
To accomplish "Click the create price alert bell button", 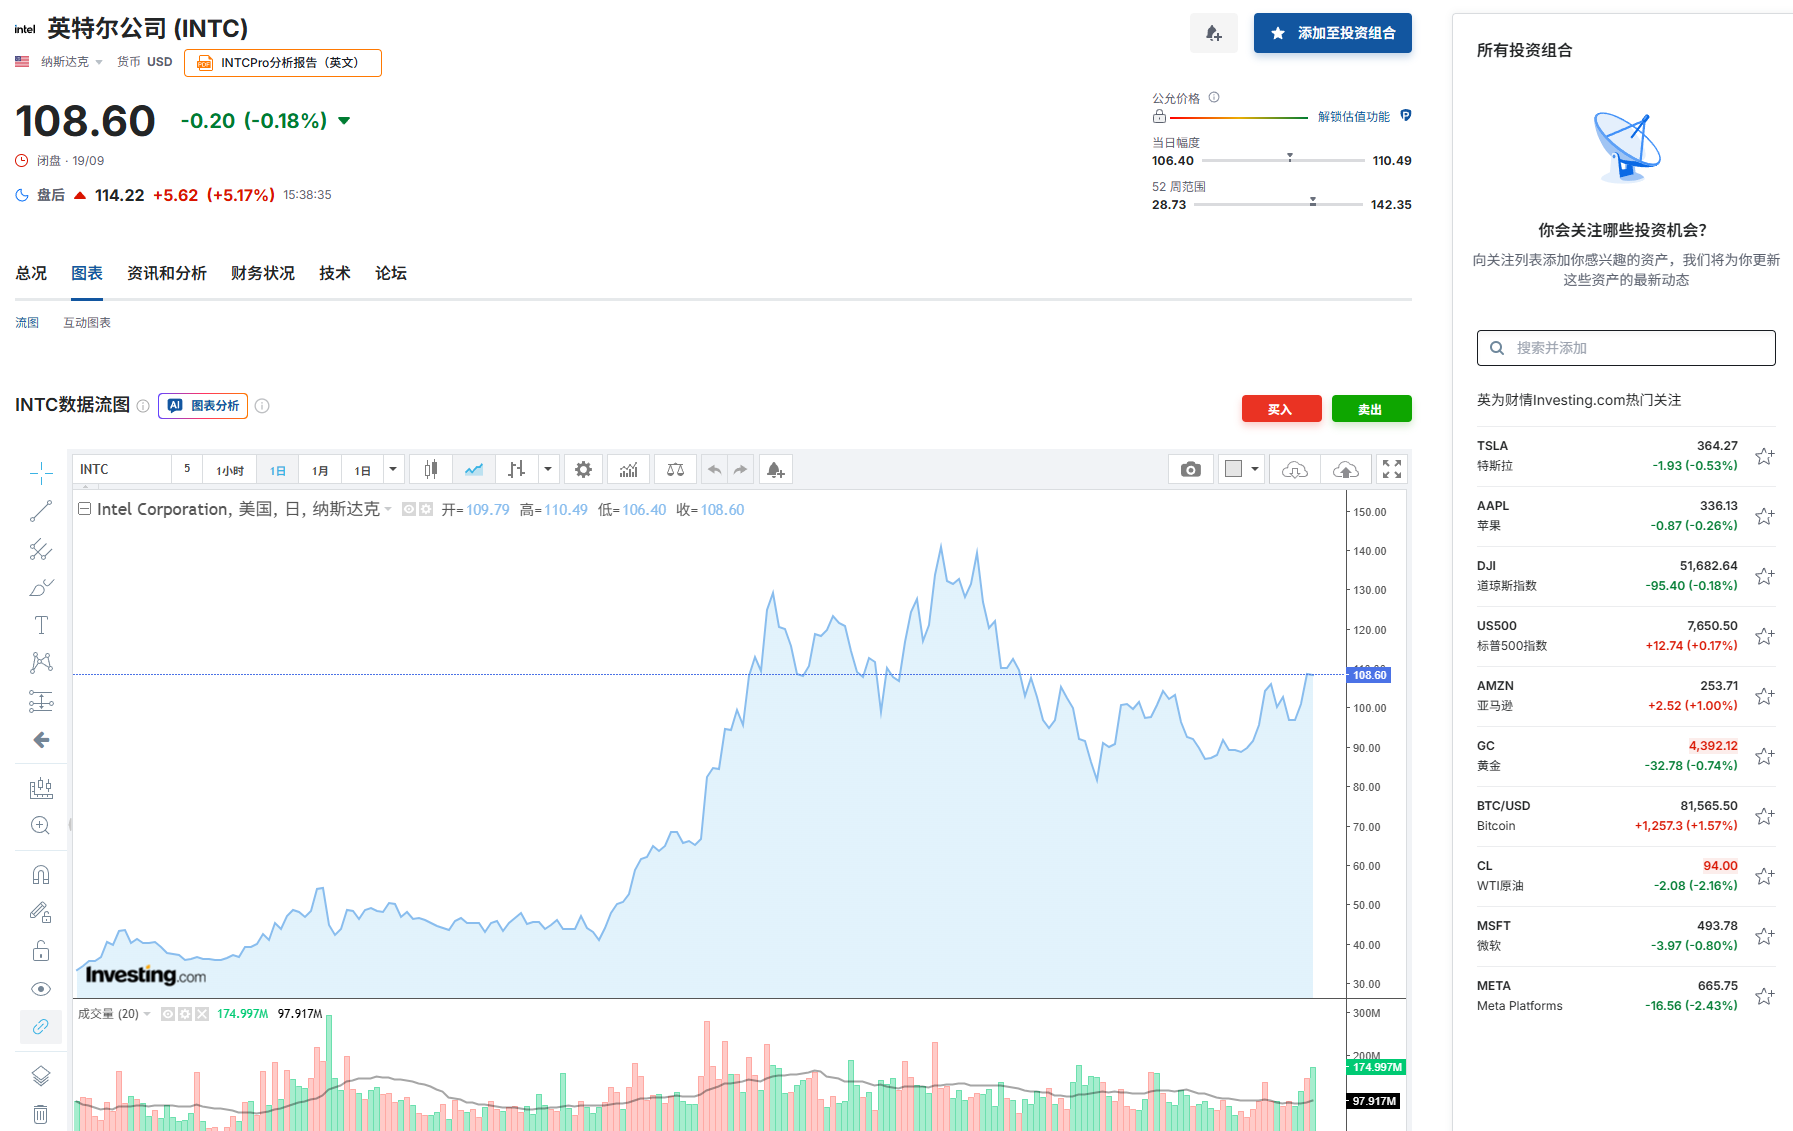I will pos(1214,33).
